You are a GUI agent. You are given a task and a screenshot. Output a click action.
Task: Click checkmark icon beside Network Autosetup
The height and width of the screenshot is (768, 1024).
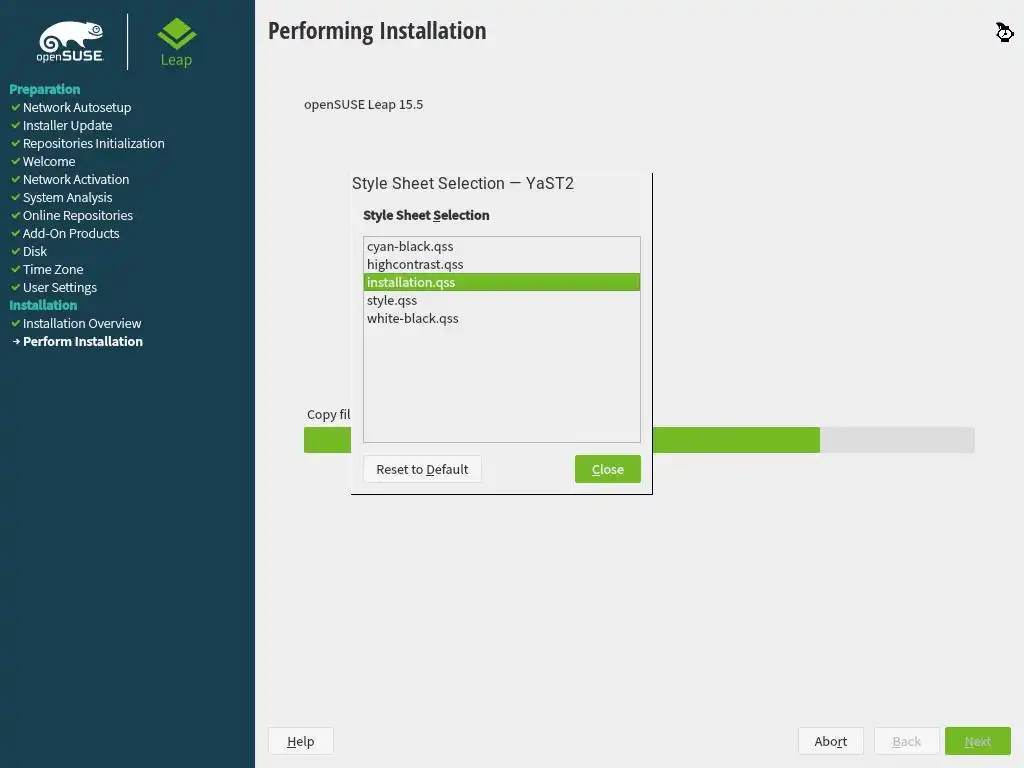[x=16, y=106]
